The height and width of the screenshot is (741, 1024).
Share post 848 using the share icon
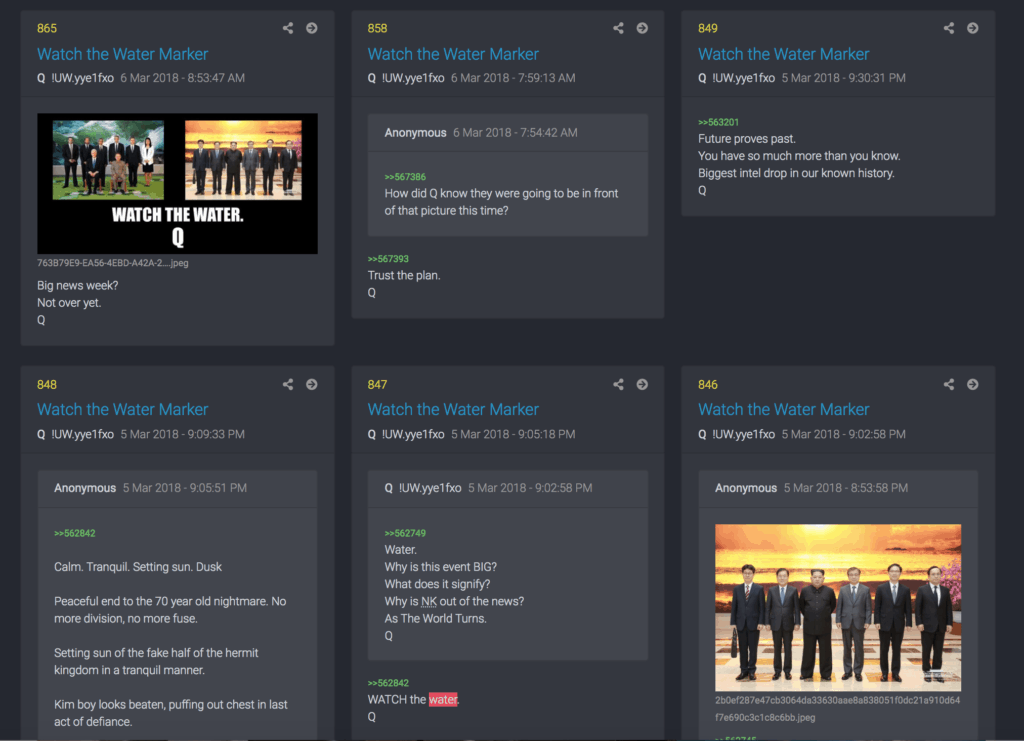(x=288, y=384)
